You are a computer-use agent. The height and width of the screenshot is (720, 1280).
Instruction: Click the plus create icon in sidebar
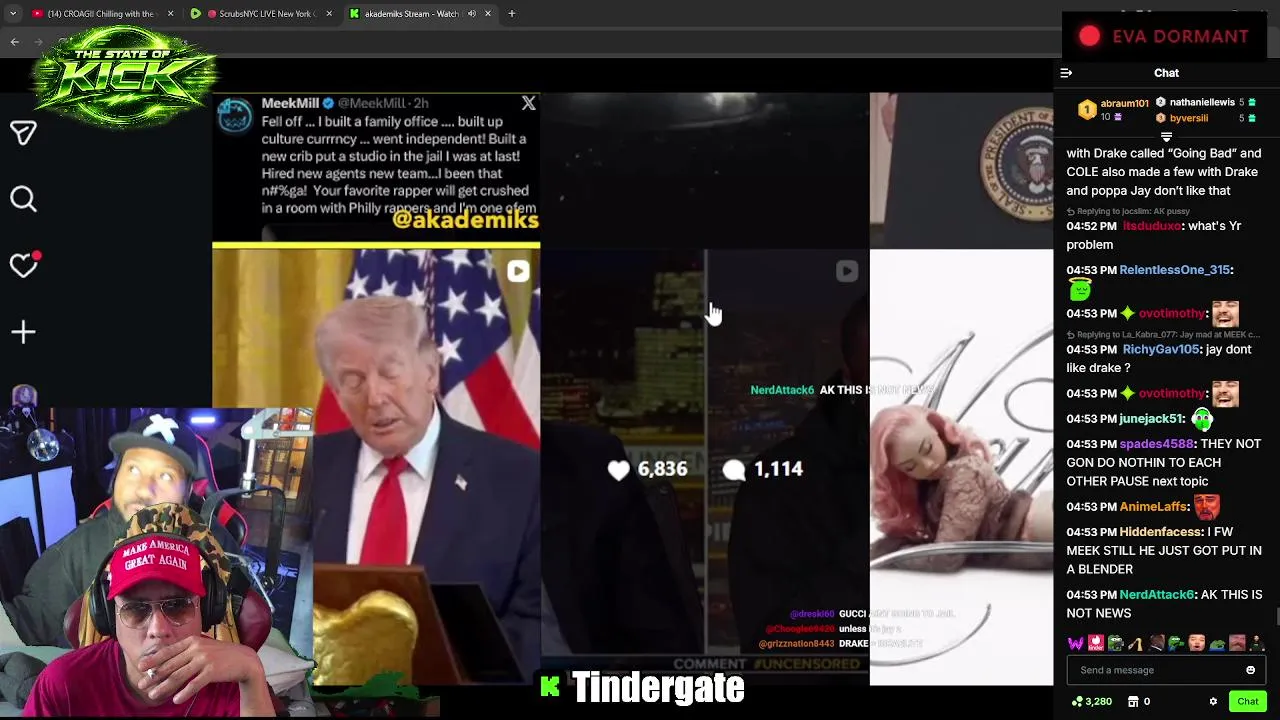coord(23,332)
